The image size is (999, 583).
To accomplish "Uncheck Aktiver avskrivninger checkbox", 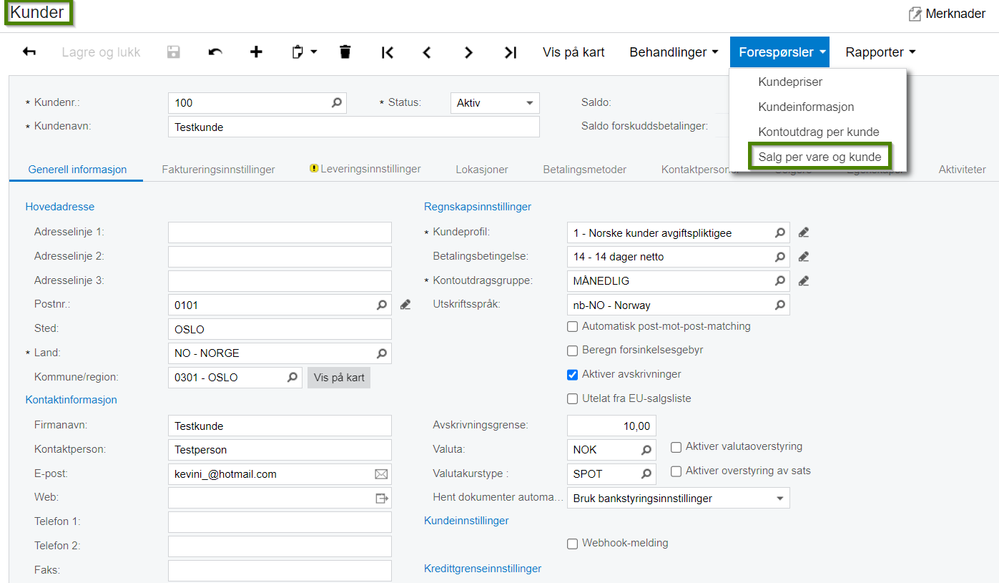I will (572, 375).
